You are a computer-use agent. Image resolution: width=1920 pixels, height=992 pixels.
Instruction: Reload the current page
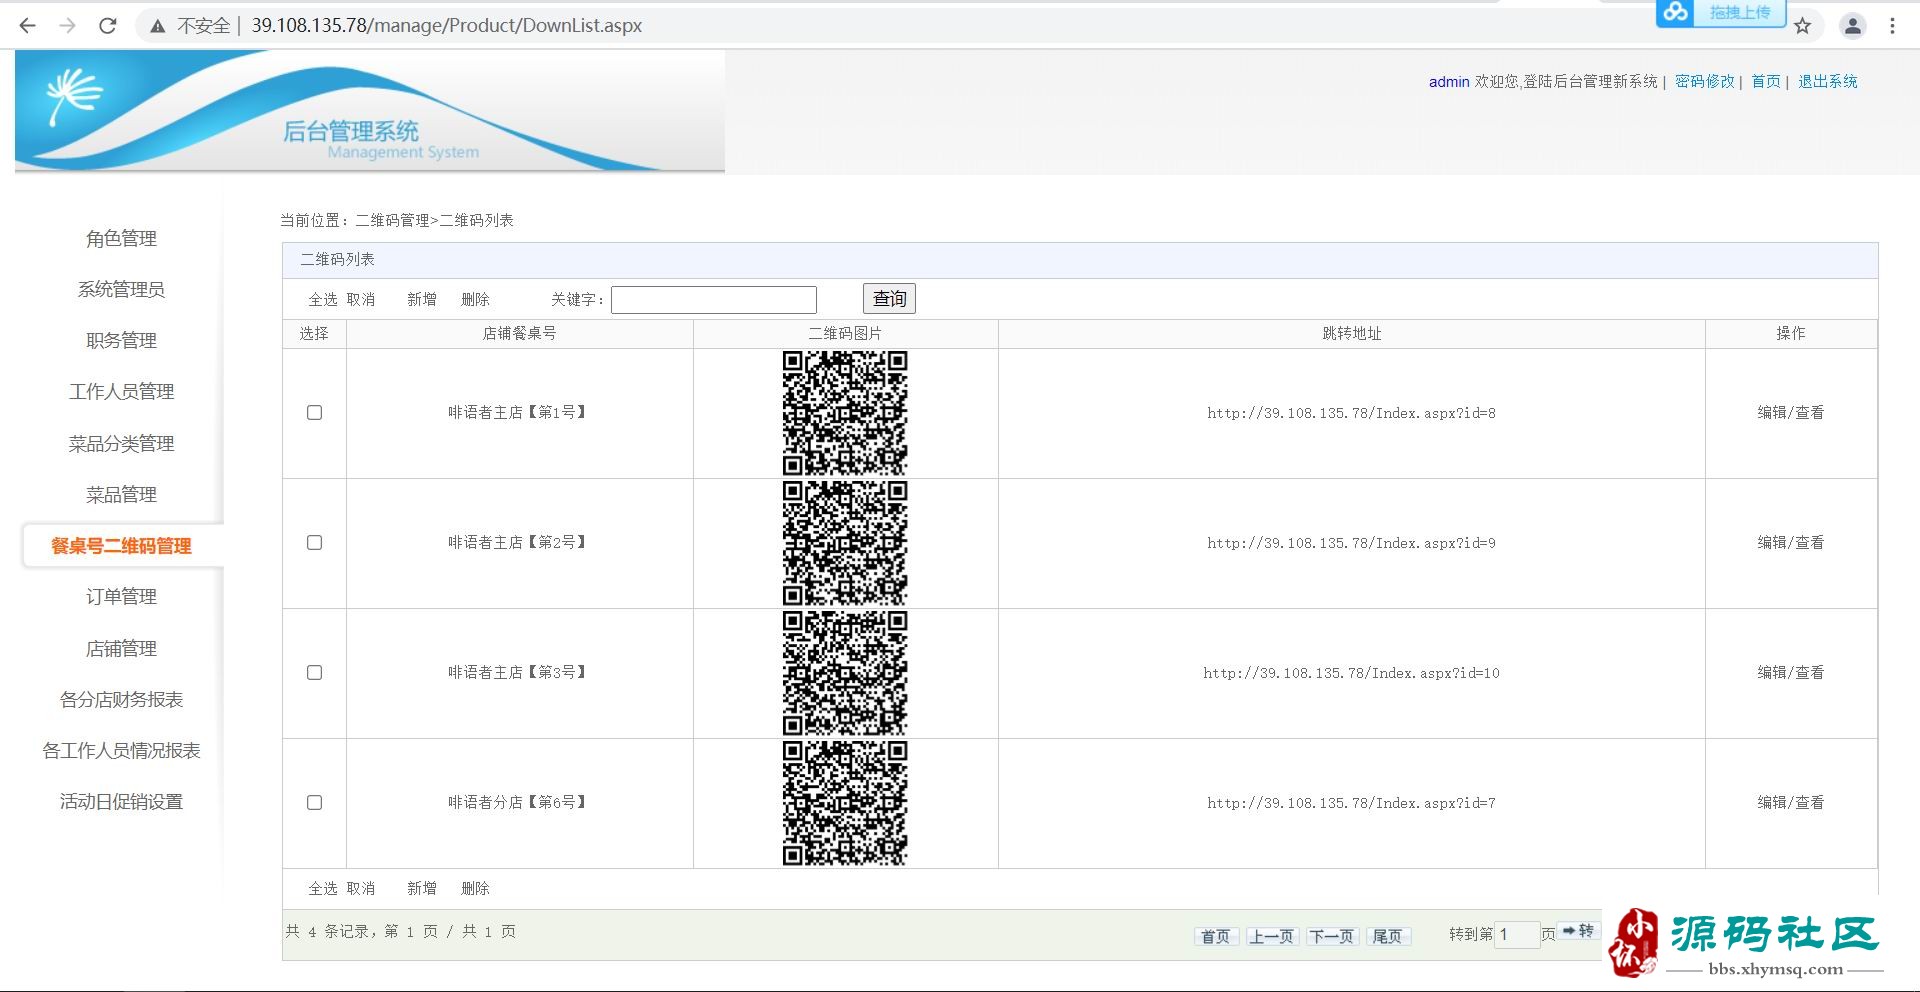(x=108, y=26)
